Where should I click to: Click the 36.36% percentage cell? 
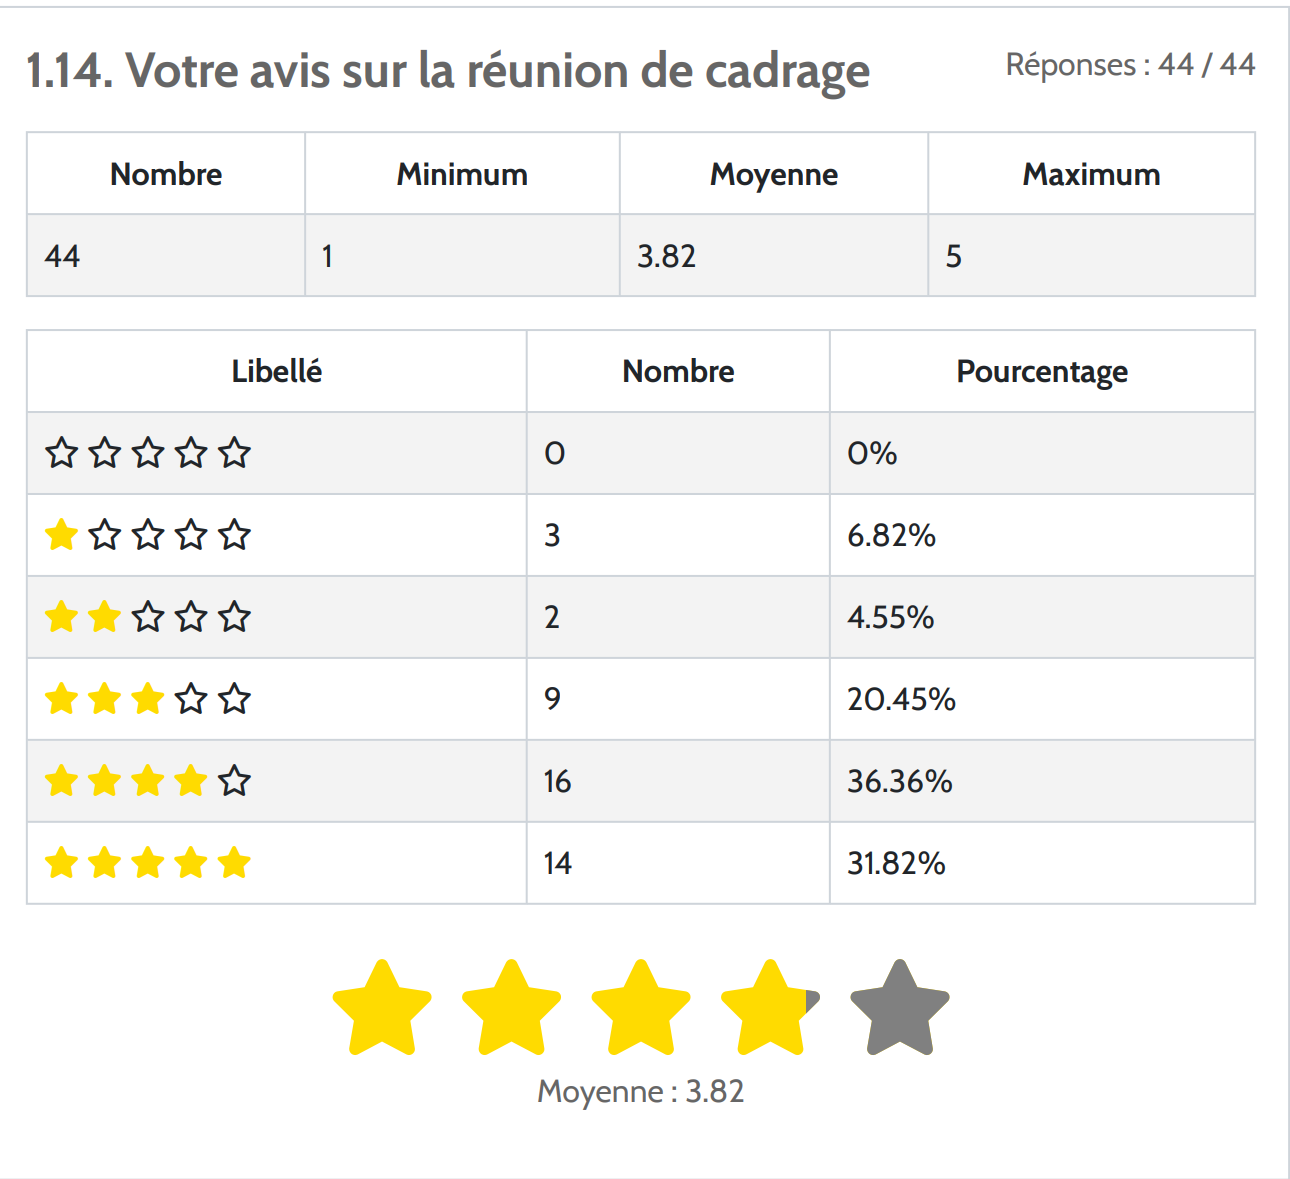900,781
